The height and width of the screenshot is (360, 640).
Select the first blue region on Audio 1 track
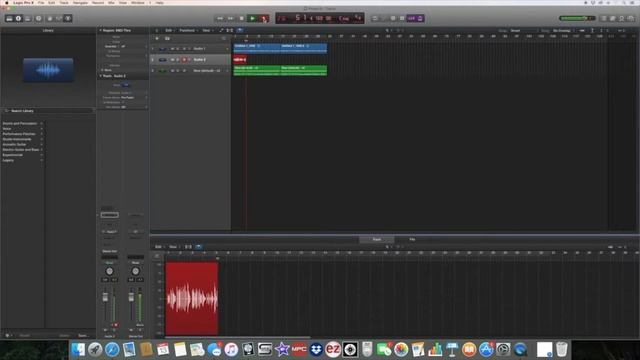(x=257, y=49)
